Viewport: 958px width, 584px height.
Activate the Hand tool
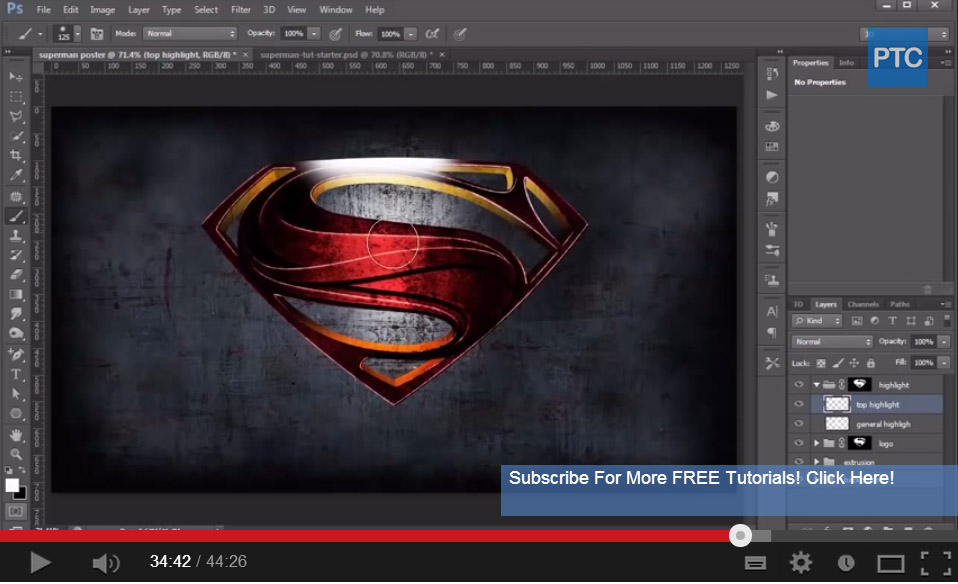point(16,435)
